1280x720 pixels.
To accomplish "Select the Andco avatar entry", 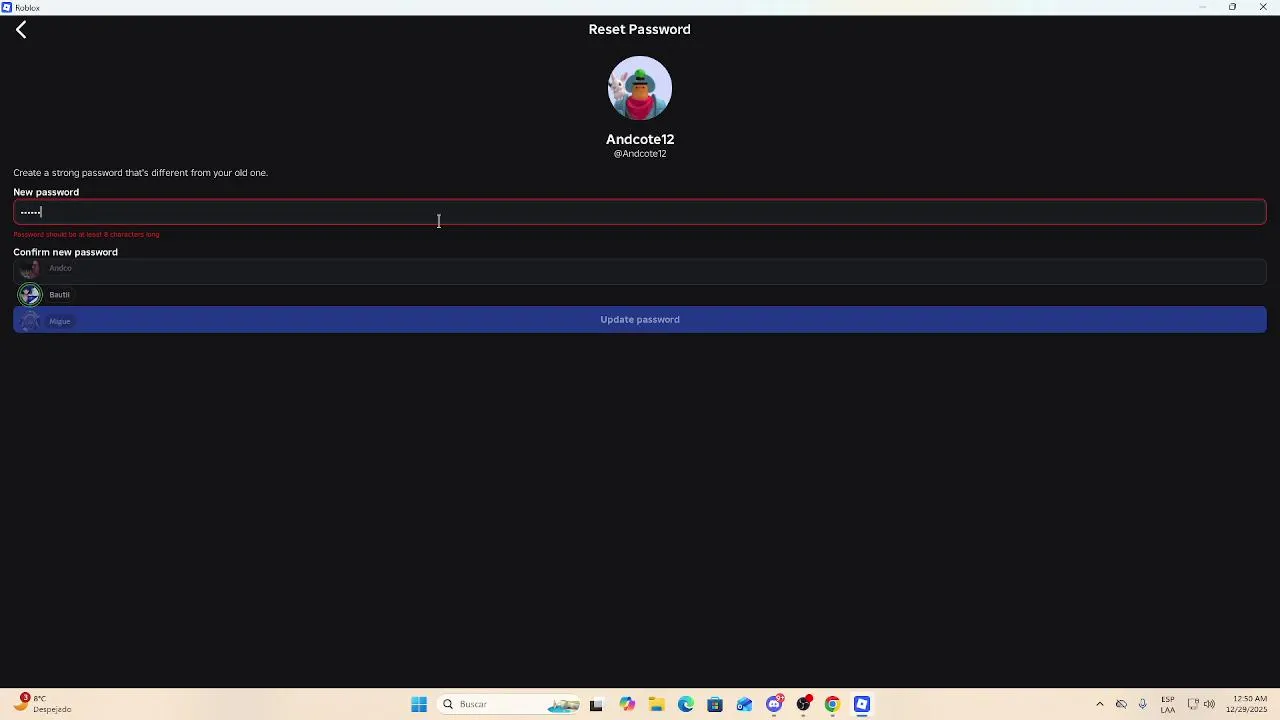I will tap(45, 268).
